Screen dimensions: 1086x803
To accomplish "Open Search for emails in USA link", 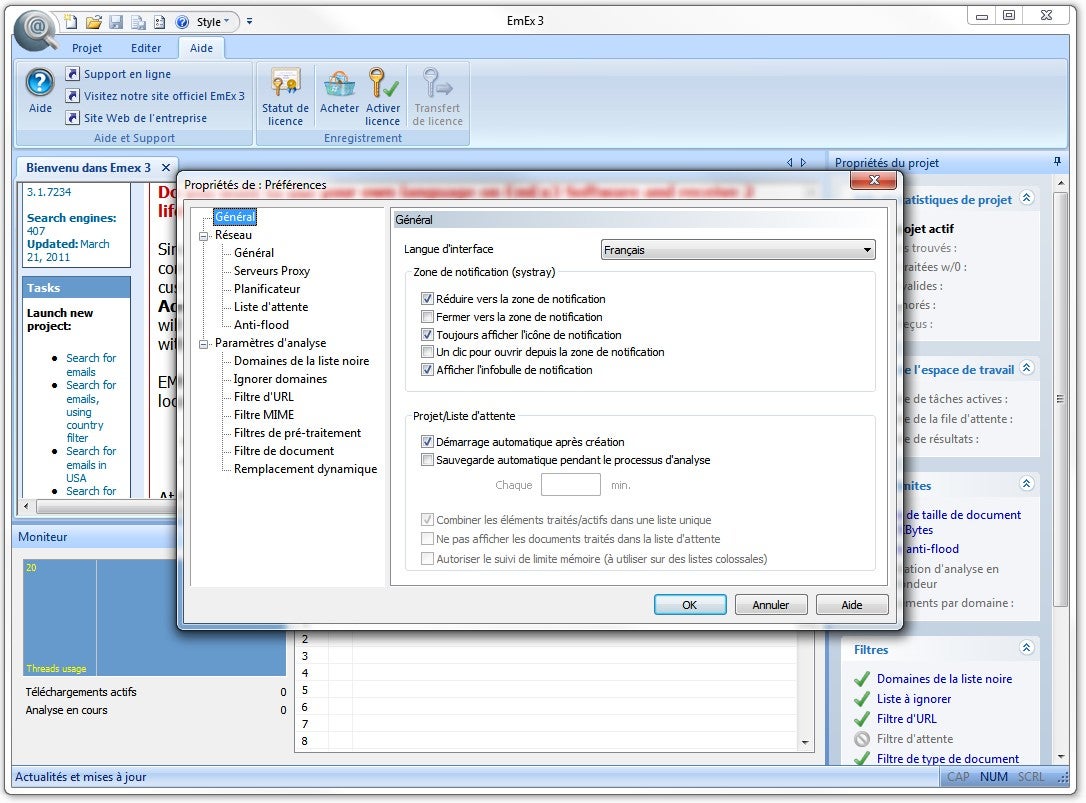I will [90, 464].
